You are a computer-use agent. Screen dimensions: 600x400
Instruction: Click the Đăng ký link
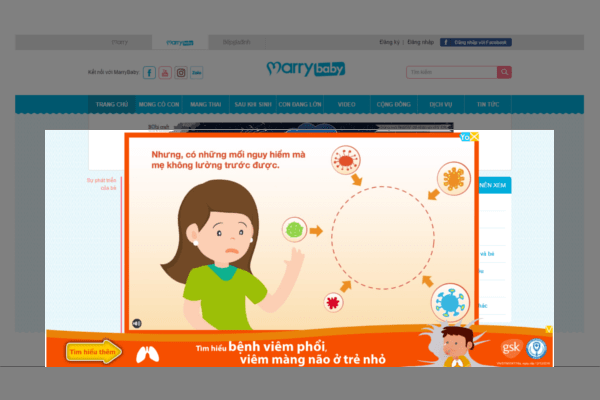(x=390, y=42)
